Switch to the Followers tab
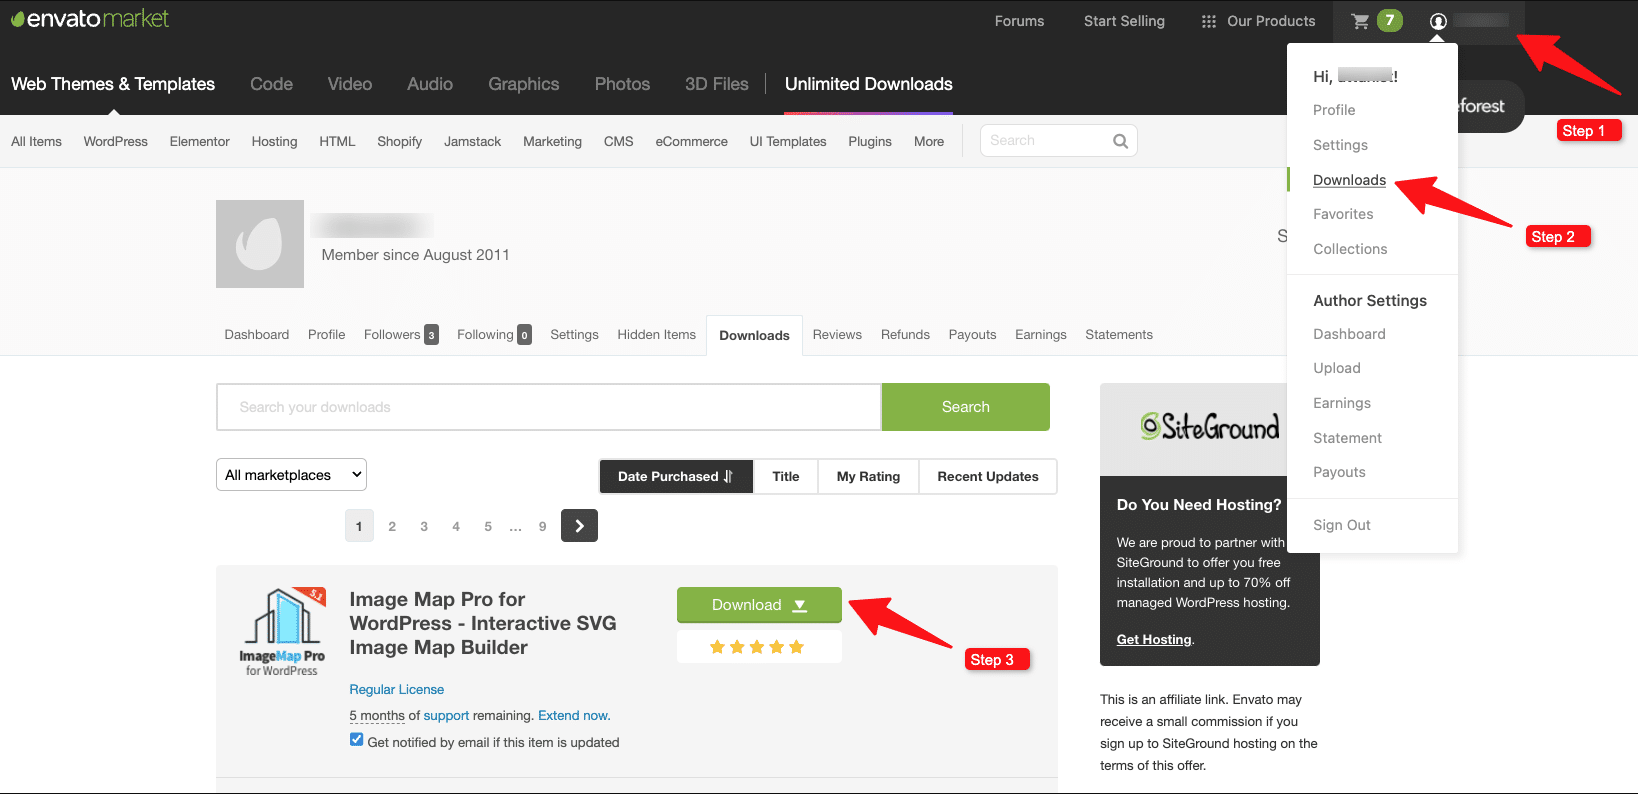This screenshot has width=1638, height=794. [401, 335]
